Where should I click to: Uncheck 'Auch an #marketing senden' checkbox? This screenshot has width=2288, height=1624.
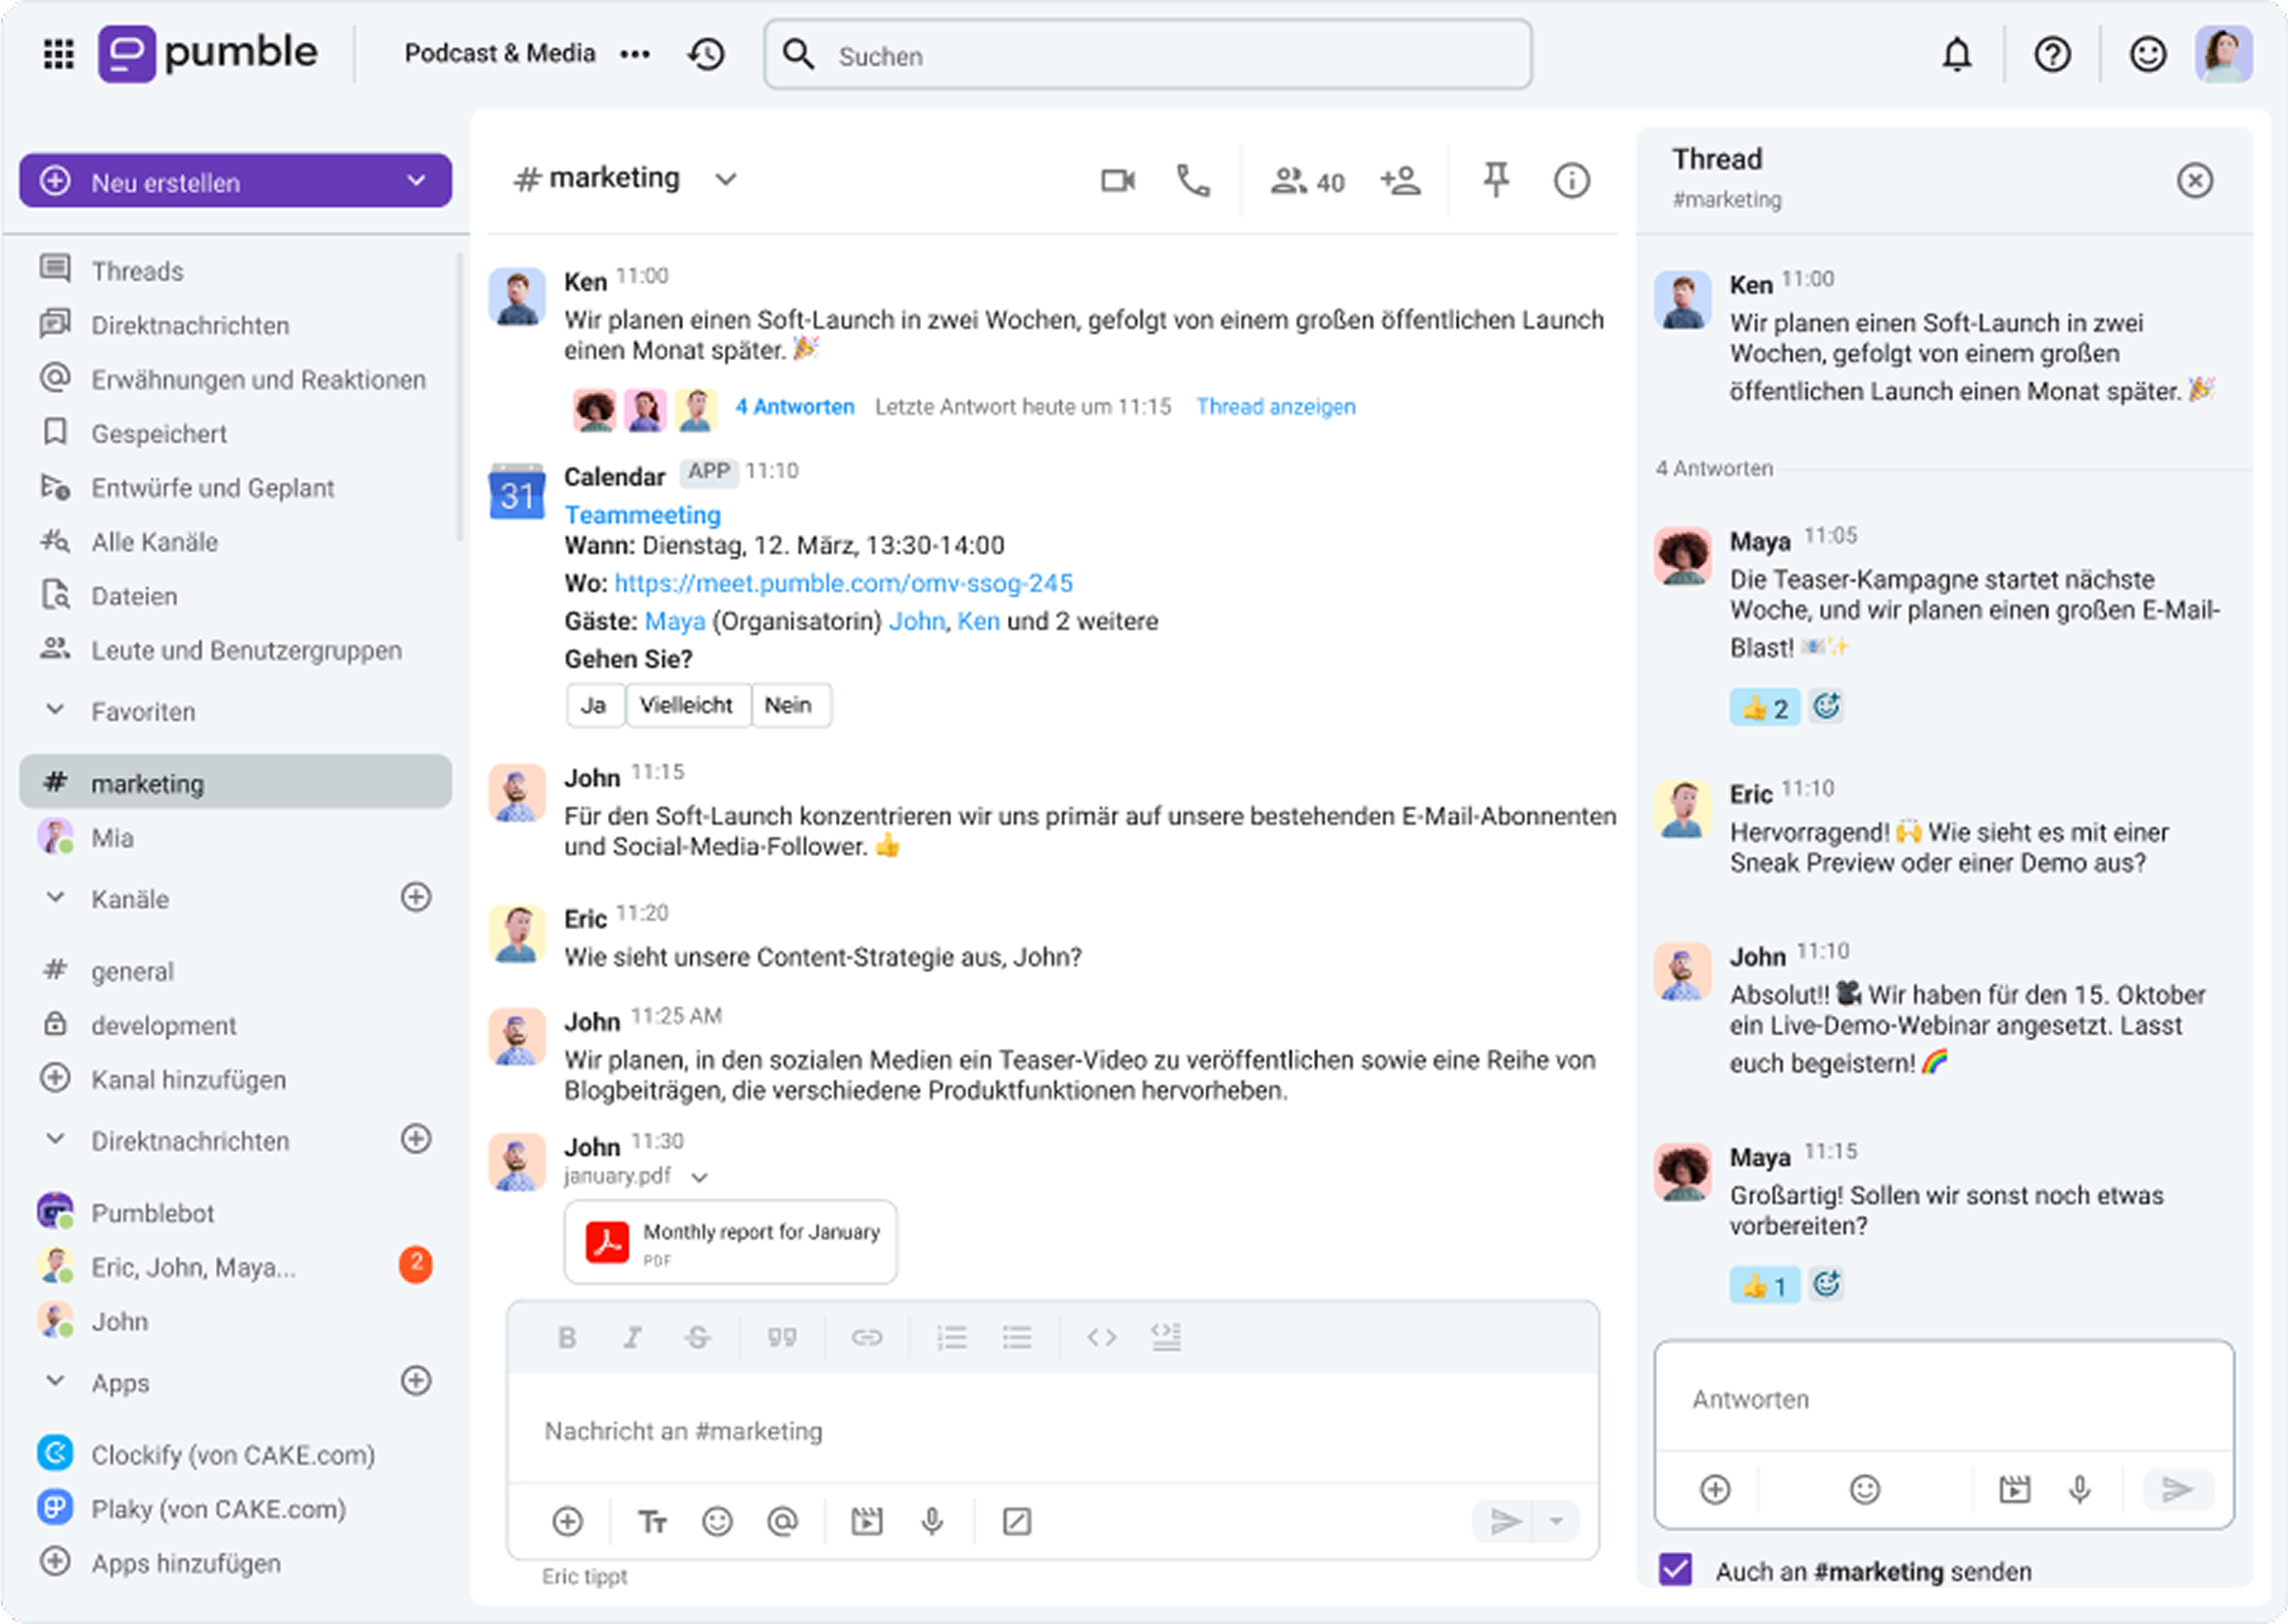pos(1675,1569)
